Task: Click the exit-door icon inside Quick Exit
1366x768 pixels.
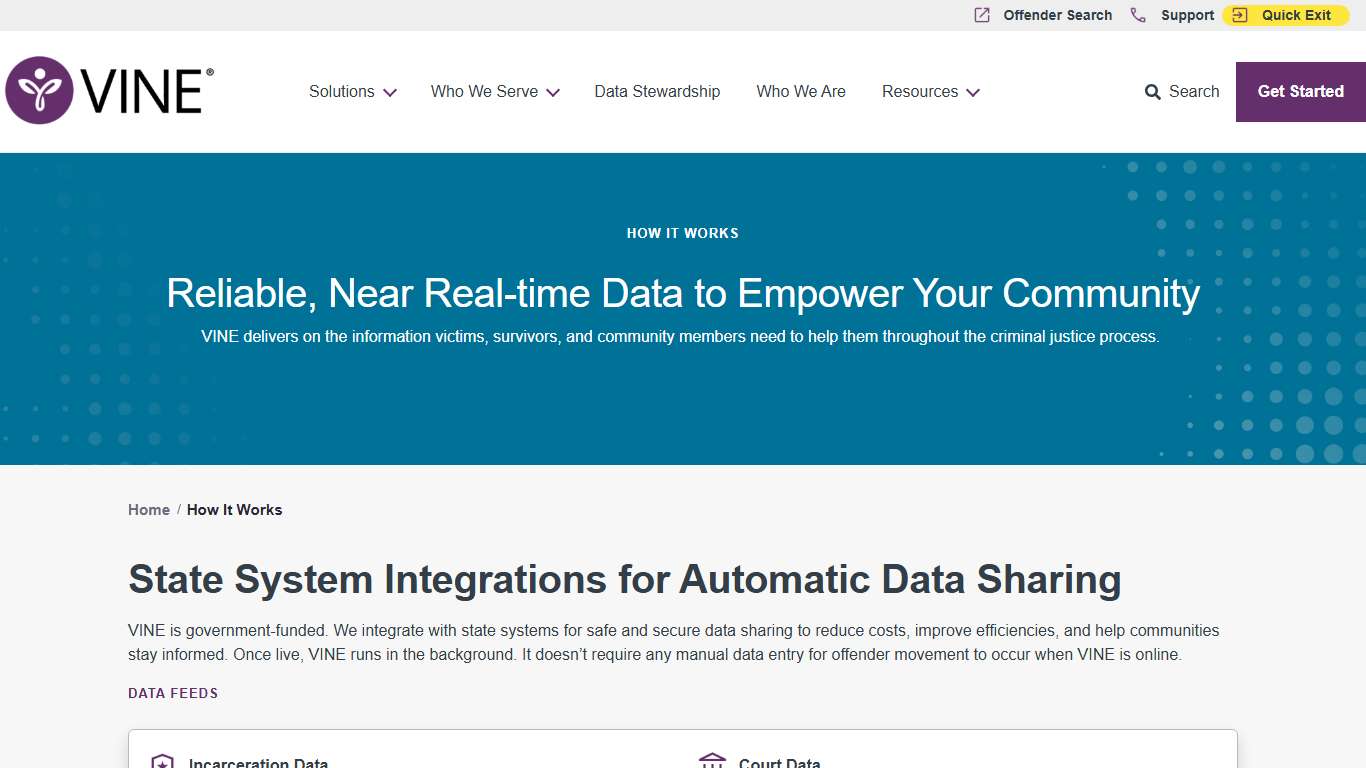Action: tap(1239, 15)
